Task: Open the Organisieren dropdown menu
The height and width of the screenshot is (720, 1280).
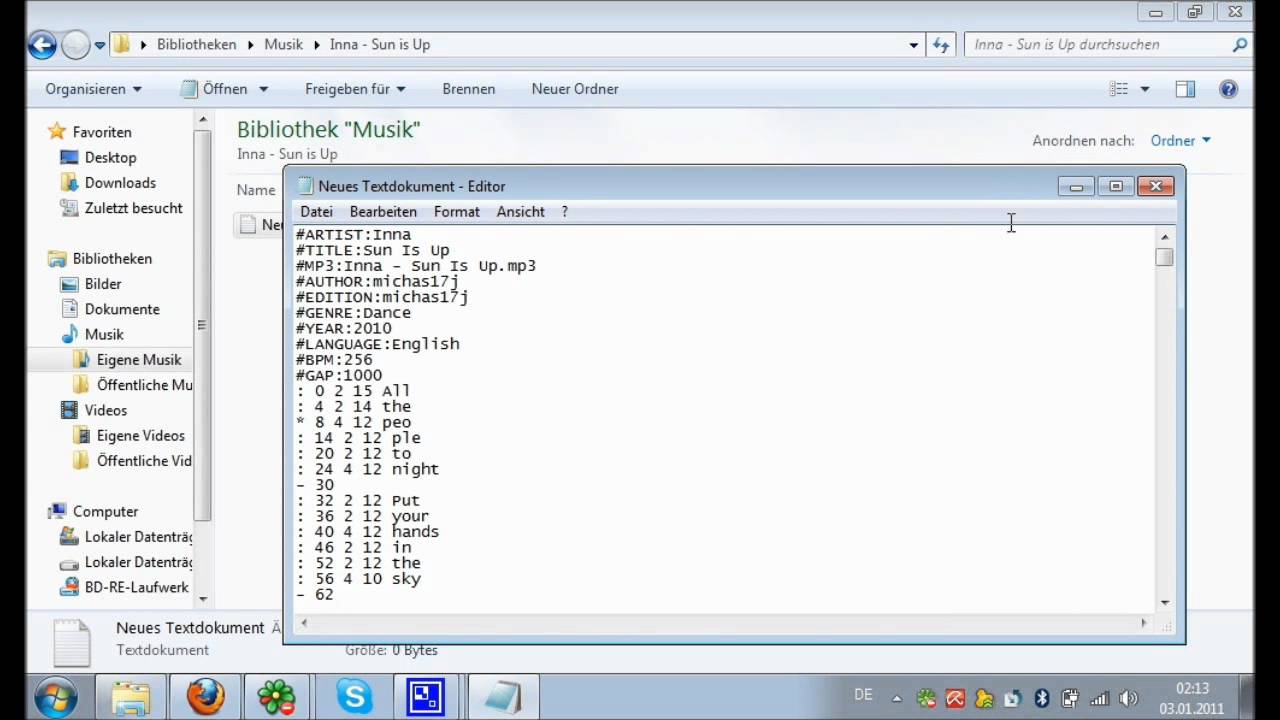Action: pyautogui.click(x=93, y=89)
